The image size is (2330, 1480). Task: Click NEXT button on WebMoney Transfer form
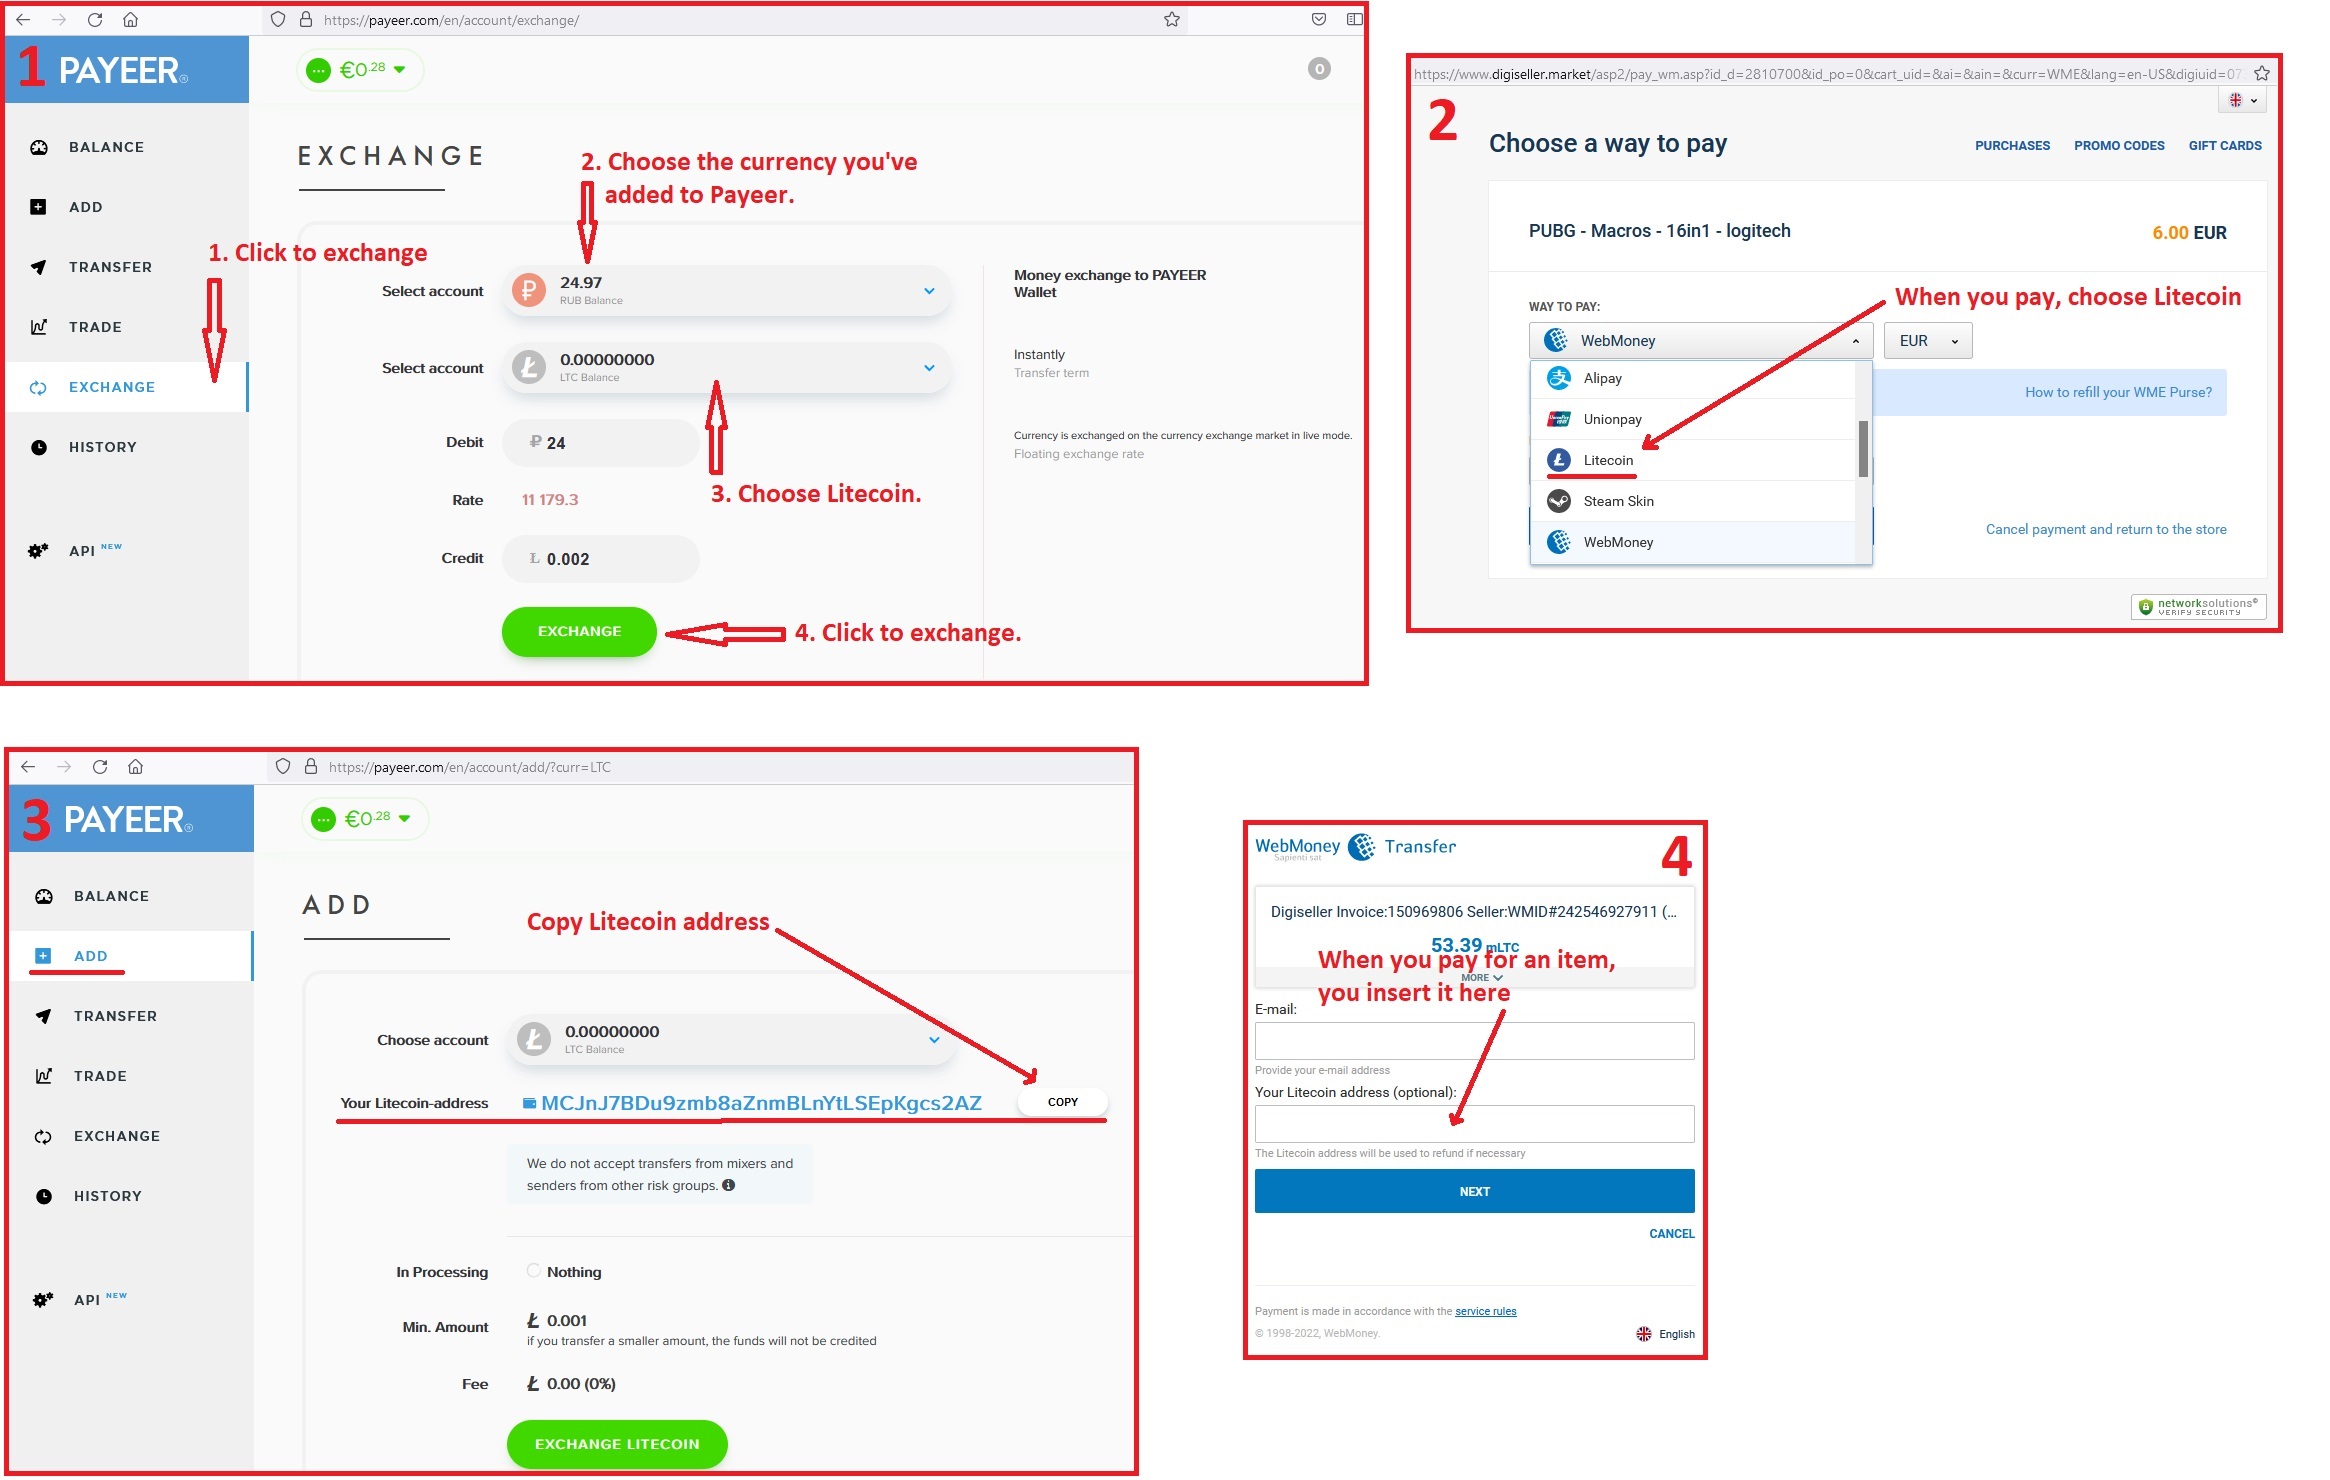pyautogui.click(x=1474, y=1189)
